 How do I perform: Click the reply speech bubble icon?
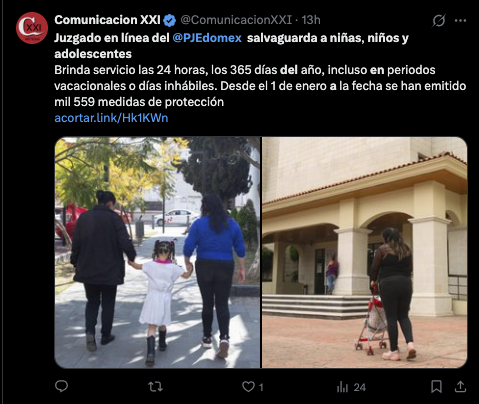coord(61,387)
